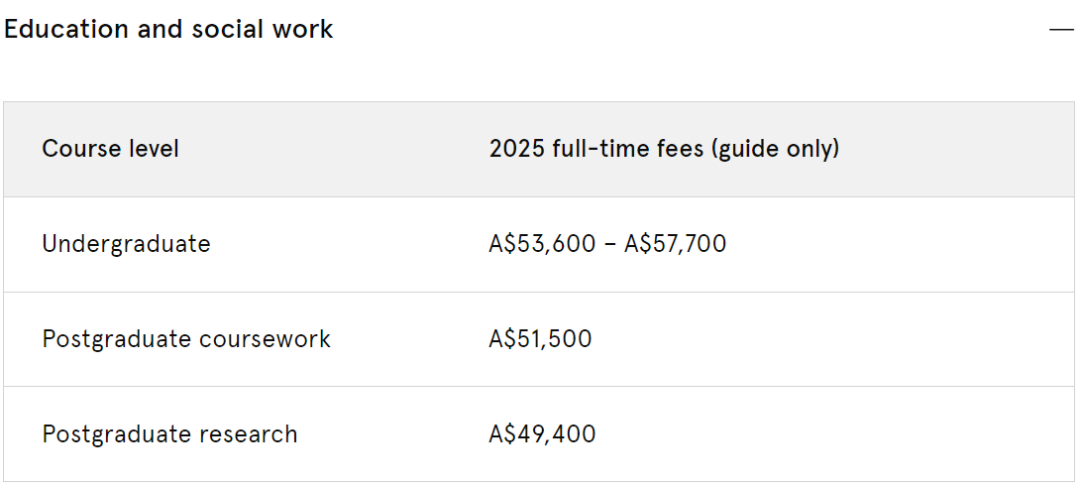Select the Postgraduate coursework row label
Screen dimensions: 1081x498
(186, 339)
